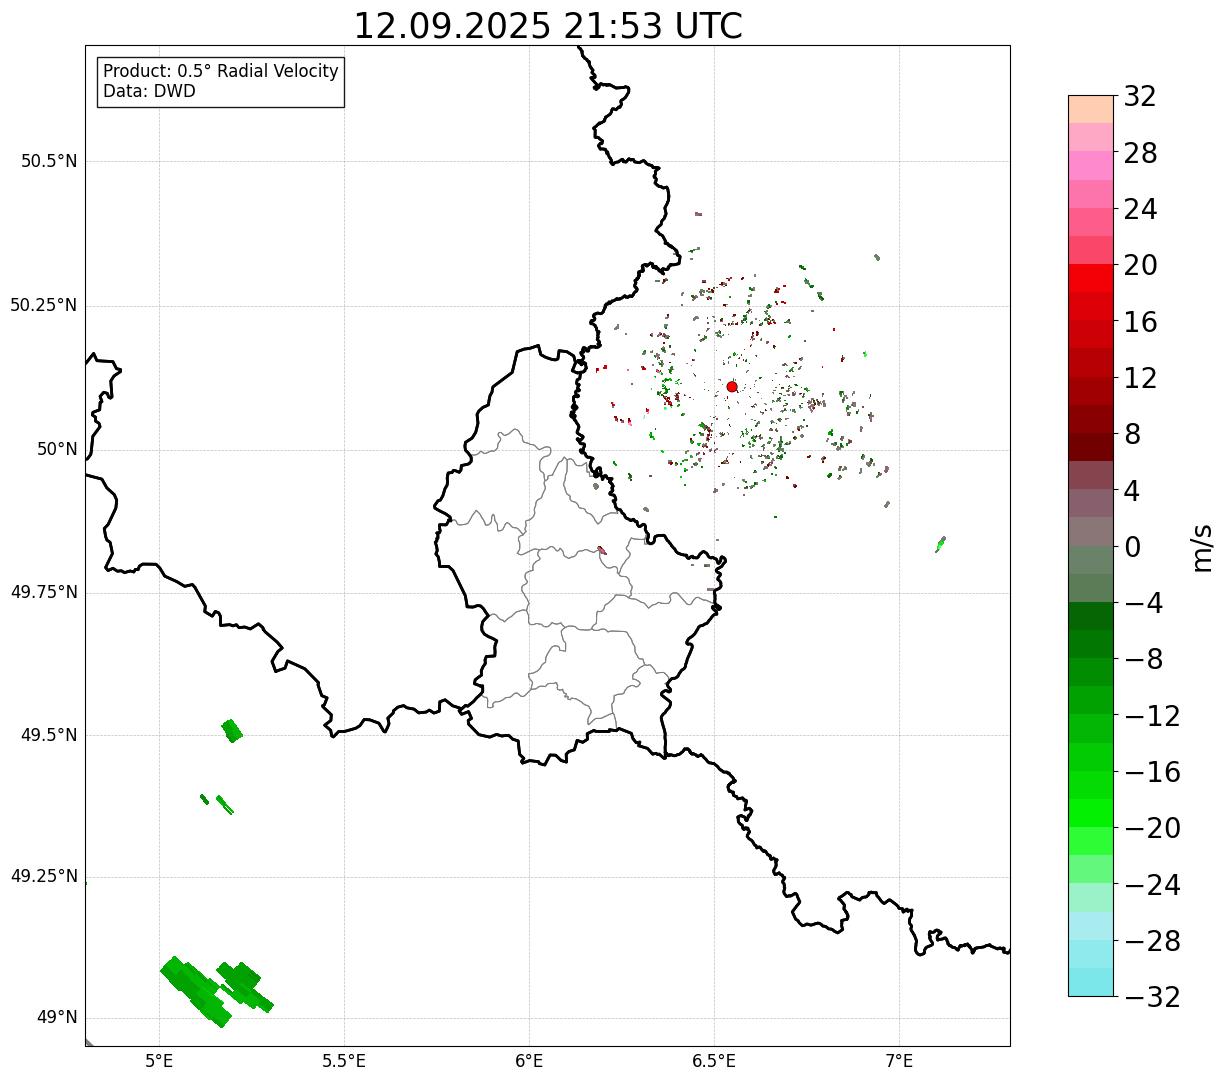
Task: Click the 50°N latitude label
Action: (57, 449)
